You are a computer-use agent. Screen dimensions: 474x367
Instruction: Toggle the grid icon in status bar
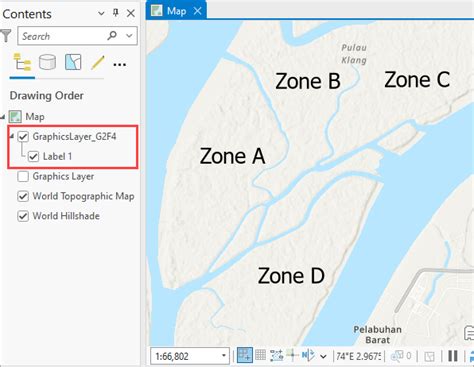(x=261, y=355)
